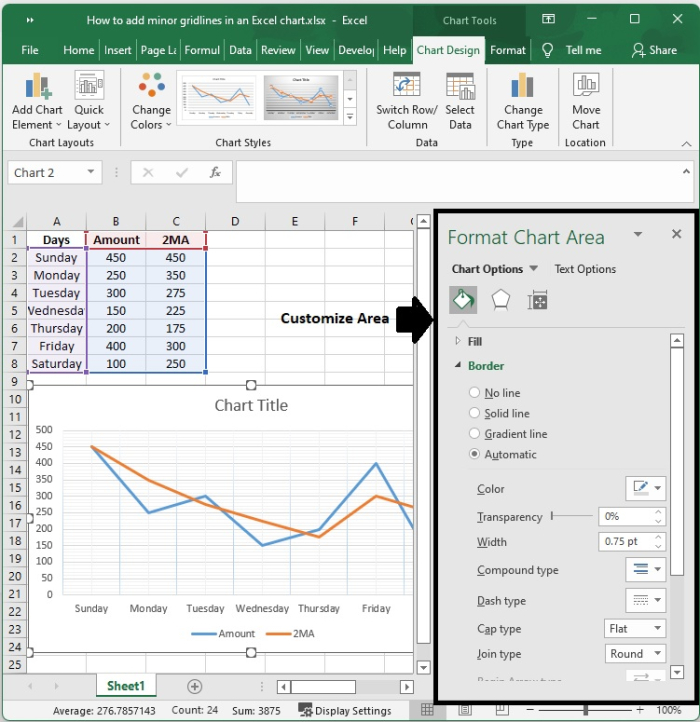The height and width of the screenshot is (722, 700).
Task: Select the No line radio button
Action: coord(474,392)
